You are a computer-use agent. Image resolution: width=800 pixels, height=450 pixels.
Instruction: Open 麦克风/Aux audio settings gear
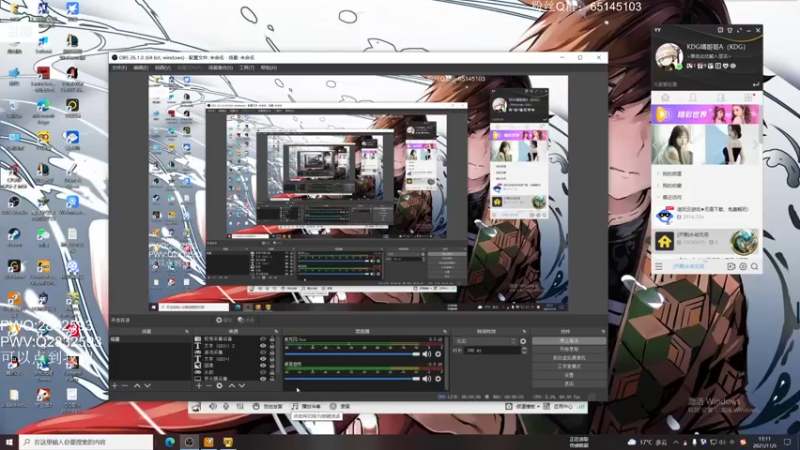(438, 354)
